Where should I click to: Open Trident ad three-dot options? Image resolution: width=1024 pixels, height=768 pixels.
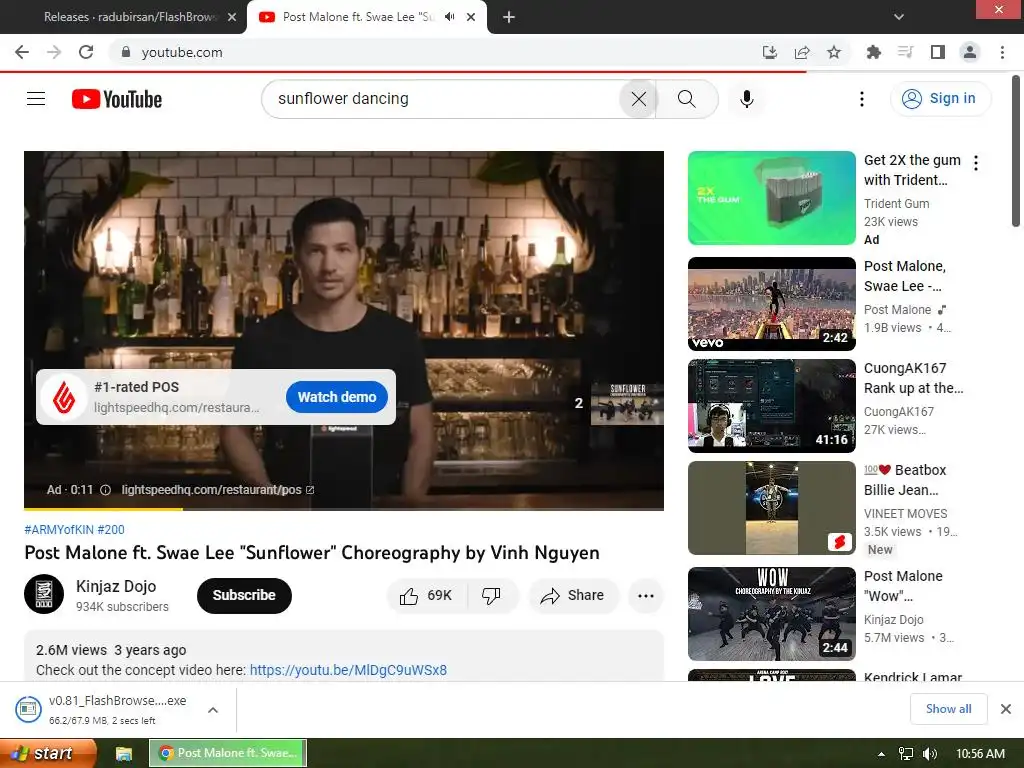pos(976,163)
